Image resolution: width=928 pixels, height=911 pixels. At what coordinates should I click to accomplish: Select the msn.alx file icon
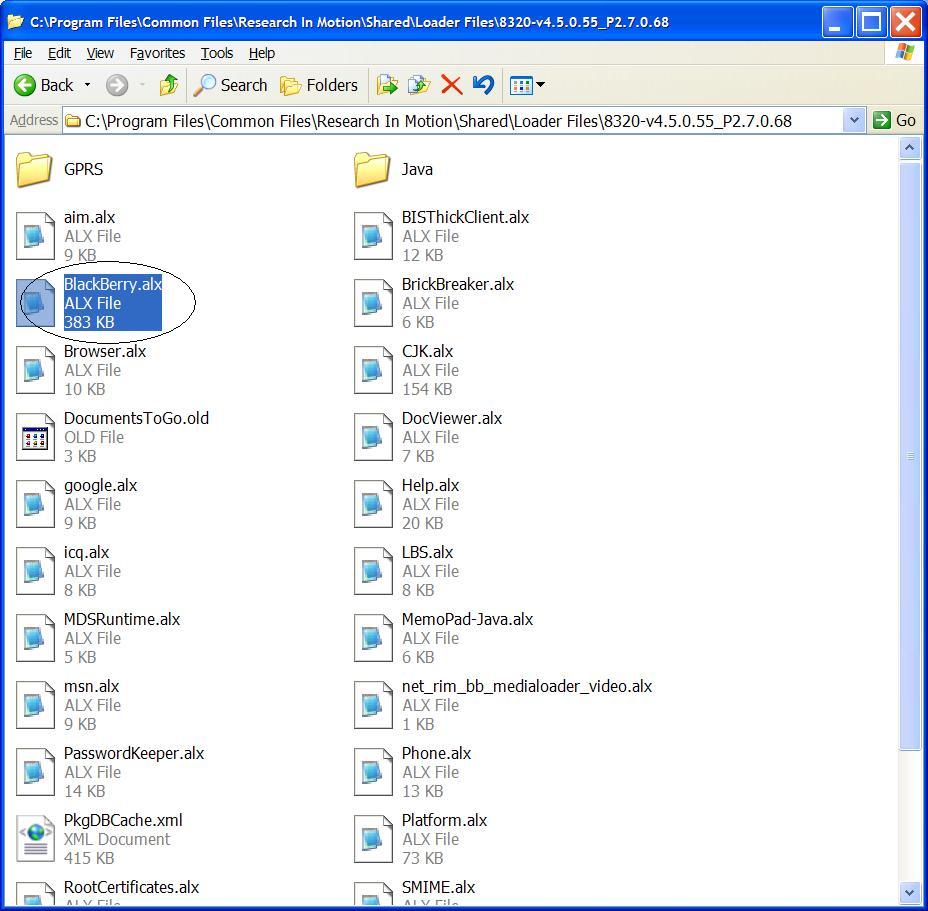click(35, 704)
